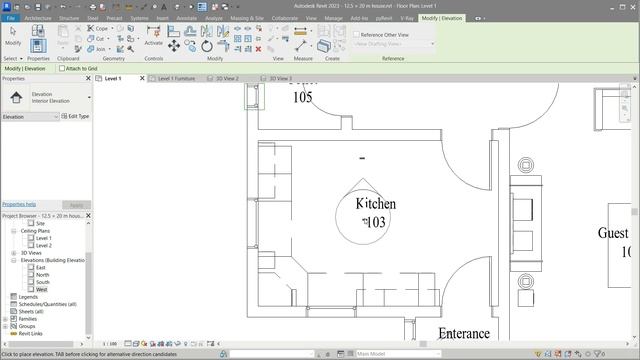Select the Modify arrow tool
Viewport: 640px width, 360px height.
tap(13, 35)
